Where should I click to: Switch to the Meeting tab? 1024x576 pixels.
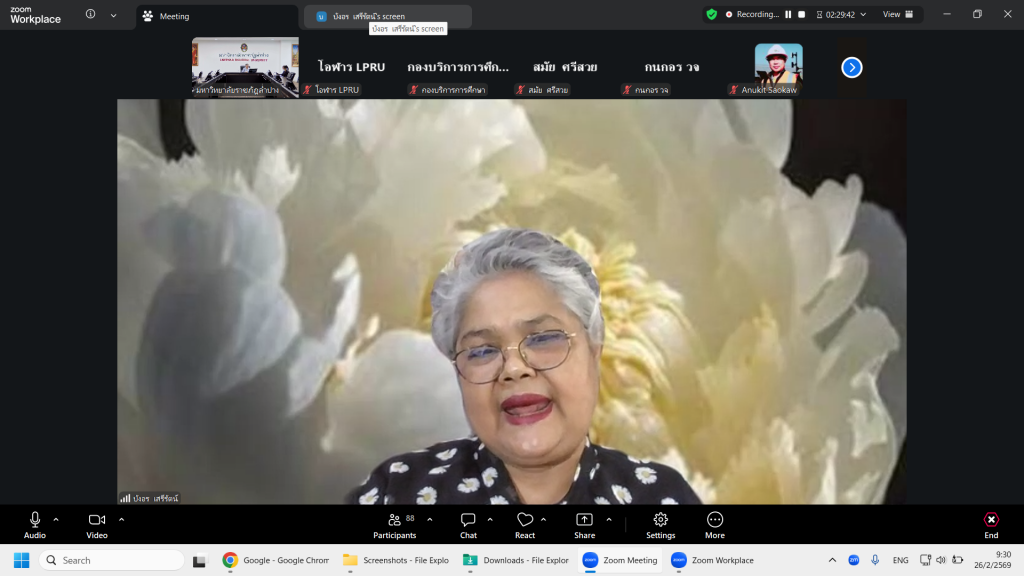click(x=216, y=17)
